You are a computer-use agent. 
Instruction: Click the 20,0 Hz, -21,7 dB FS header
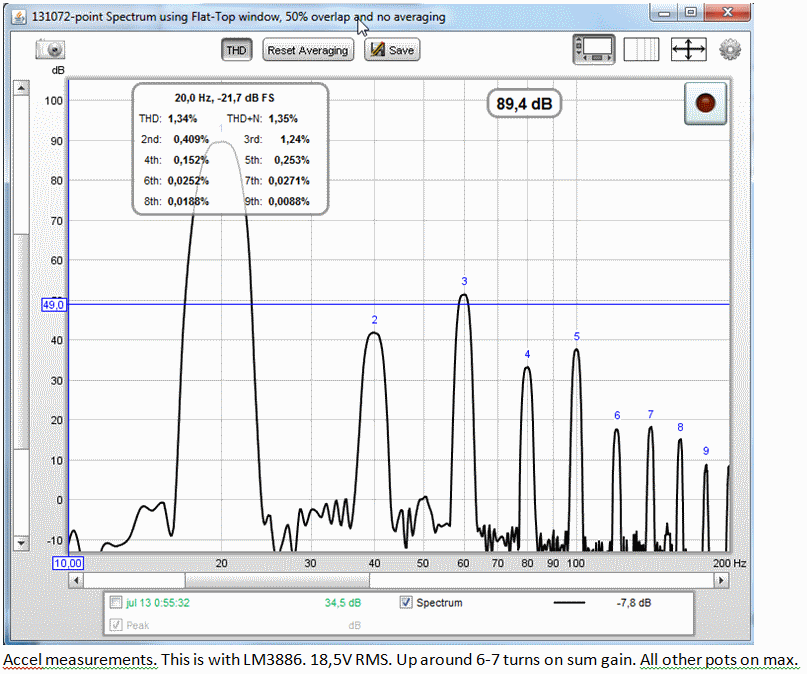click(224, 98)
